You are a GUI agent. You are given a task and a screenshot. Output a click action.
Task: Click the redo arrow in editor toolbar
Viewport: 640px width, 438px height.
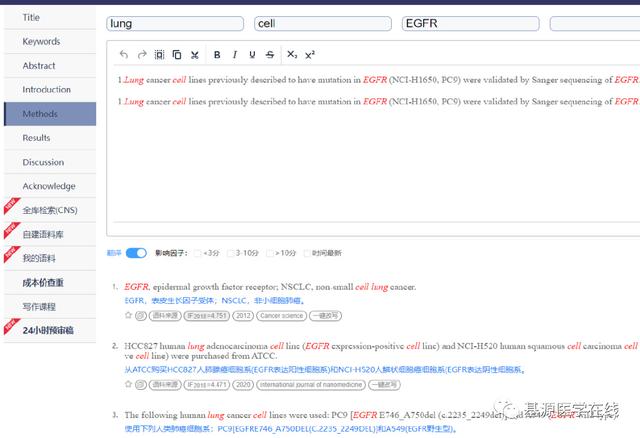141,55
